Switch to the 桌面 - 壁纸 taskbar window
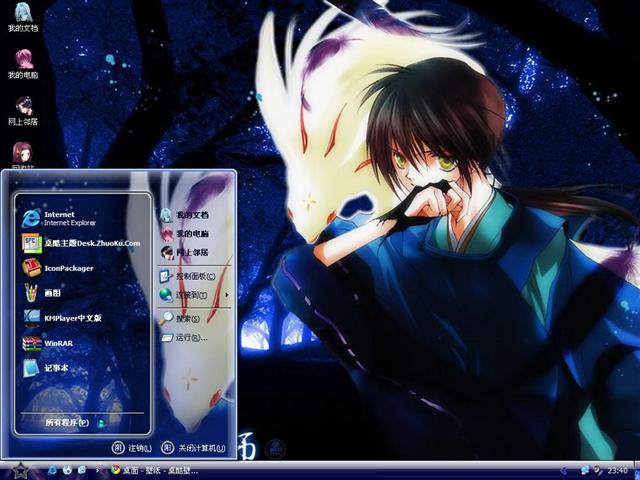Viewport: 640px width, 480px height. 154,470
